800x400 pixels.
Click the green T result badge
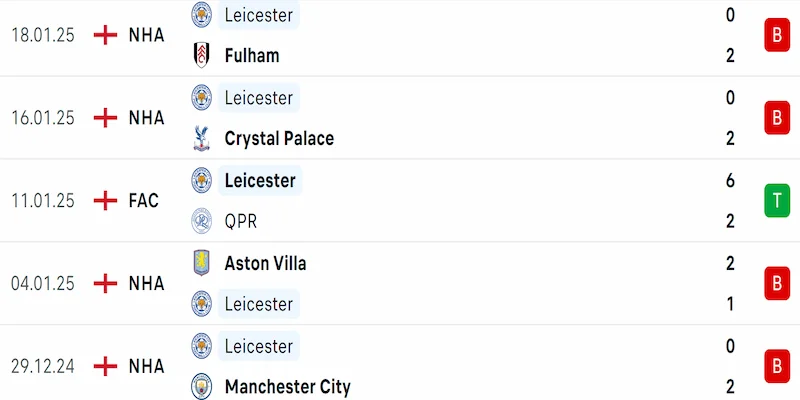click(x=775, y=201)
